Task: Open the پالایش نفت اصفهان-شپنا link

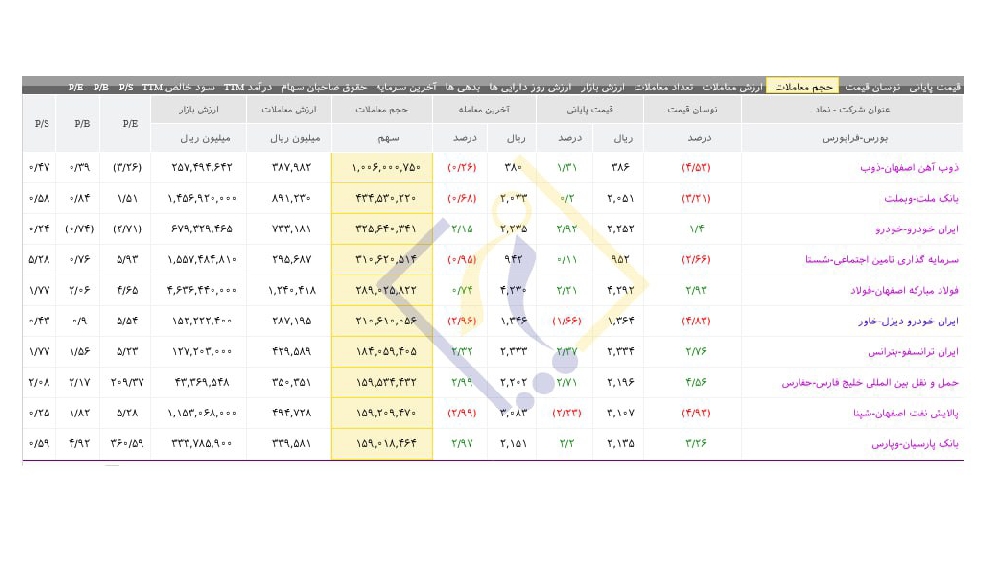Action: [906, 413]
